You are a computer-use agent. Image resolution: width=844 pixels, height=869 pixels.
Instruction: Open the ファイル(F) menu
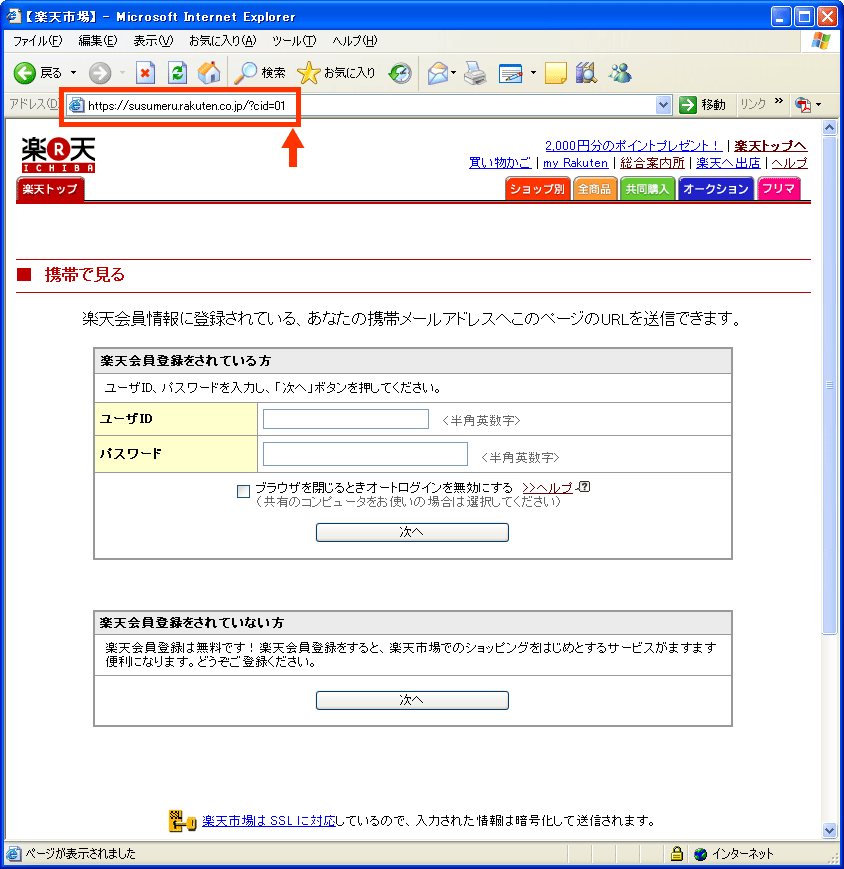38,41
